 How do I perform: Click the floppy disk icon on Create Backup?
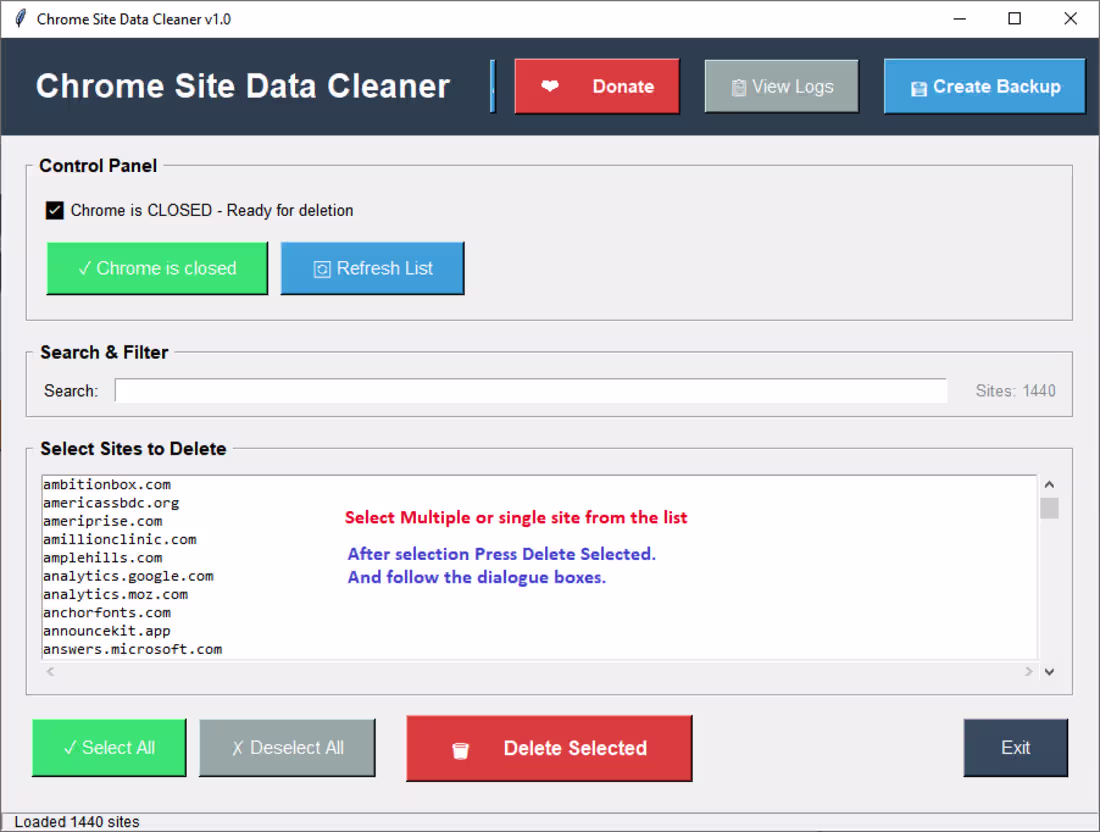(x=918, y=88)
